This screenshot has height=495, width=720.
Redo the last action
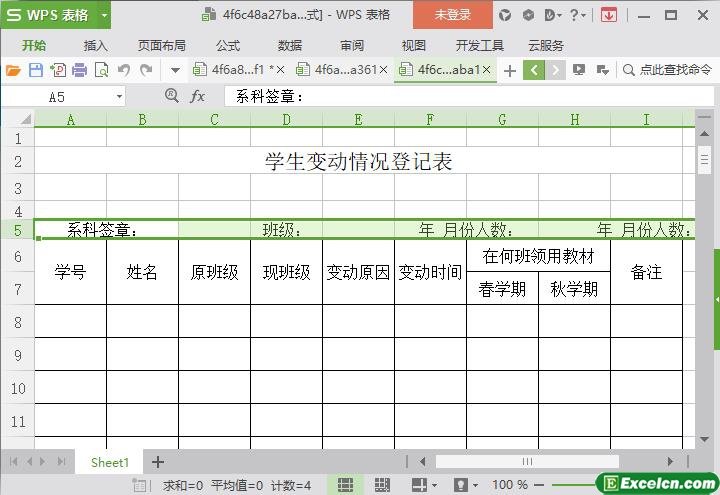point(146,70)
